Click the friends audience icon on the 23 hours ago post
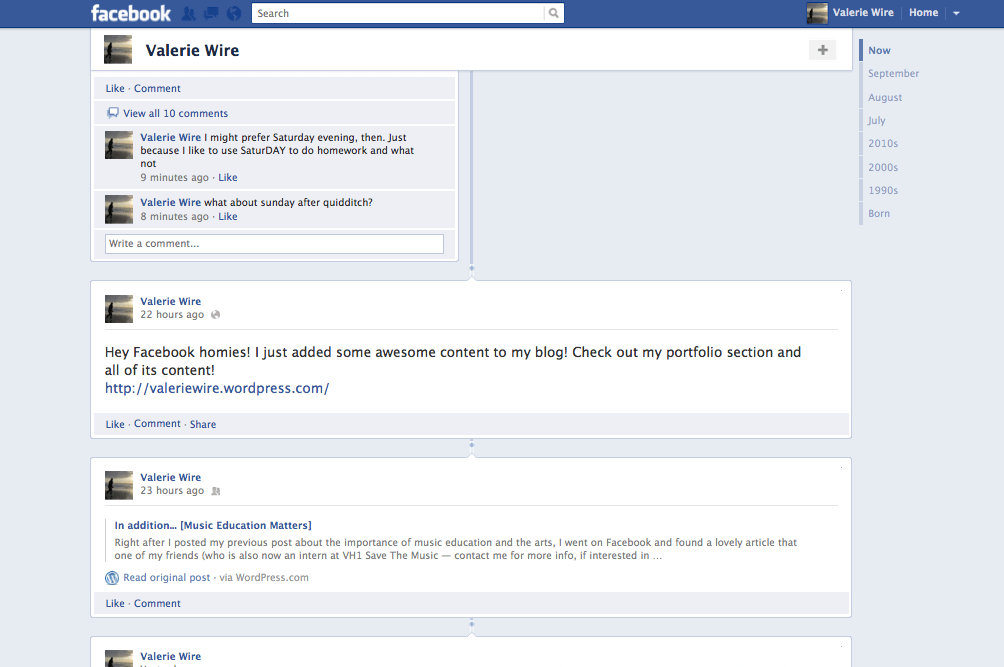Viewport: 1004px width, 667px height. pos(216,491)
